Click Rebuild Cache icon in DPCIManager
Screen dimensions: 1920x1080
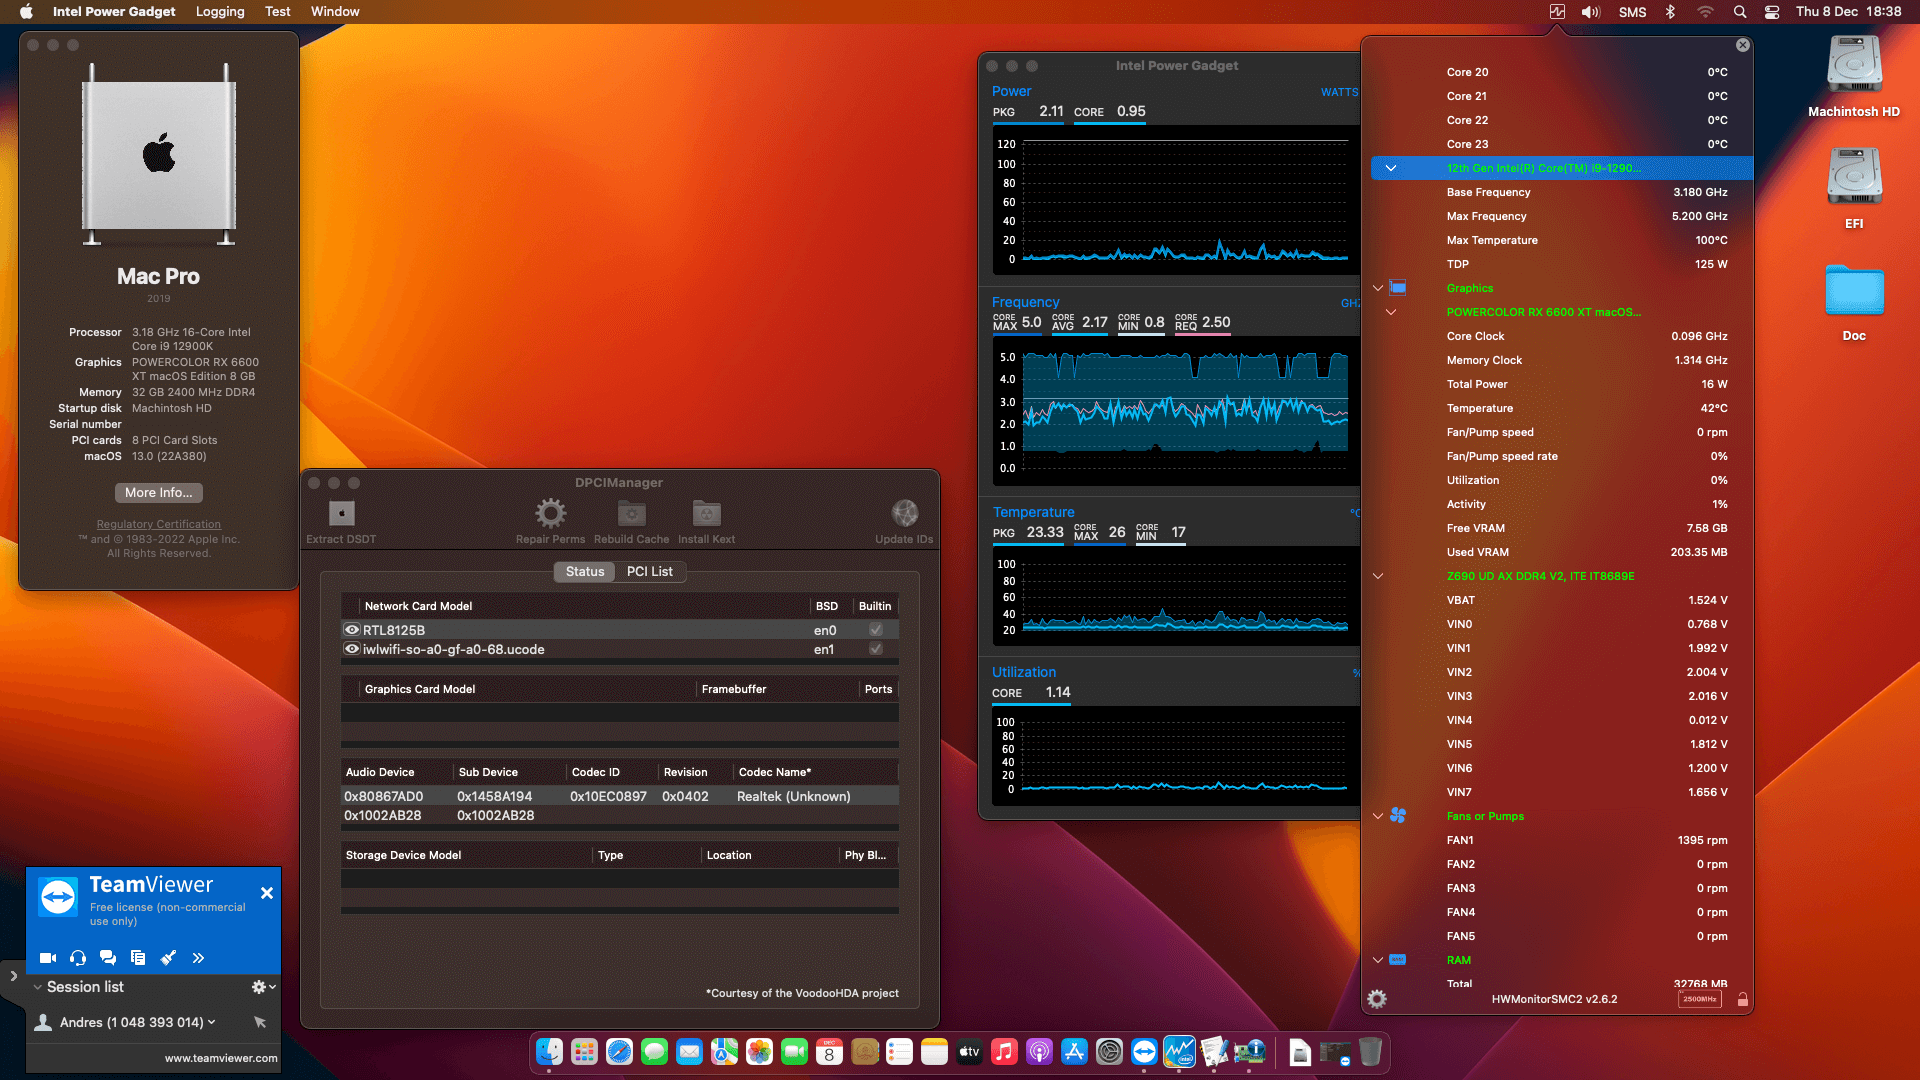631,513
